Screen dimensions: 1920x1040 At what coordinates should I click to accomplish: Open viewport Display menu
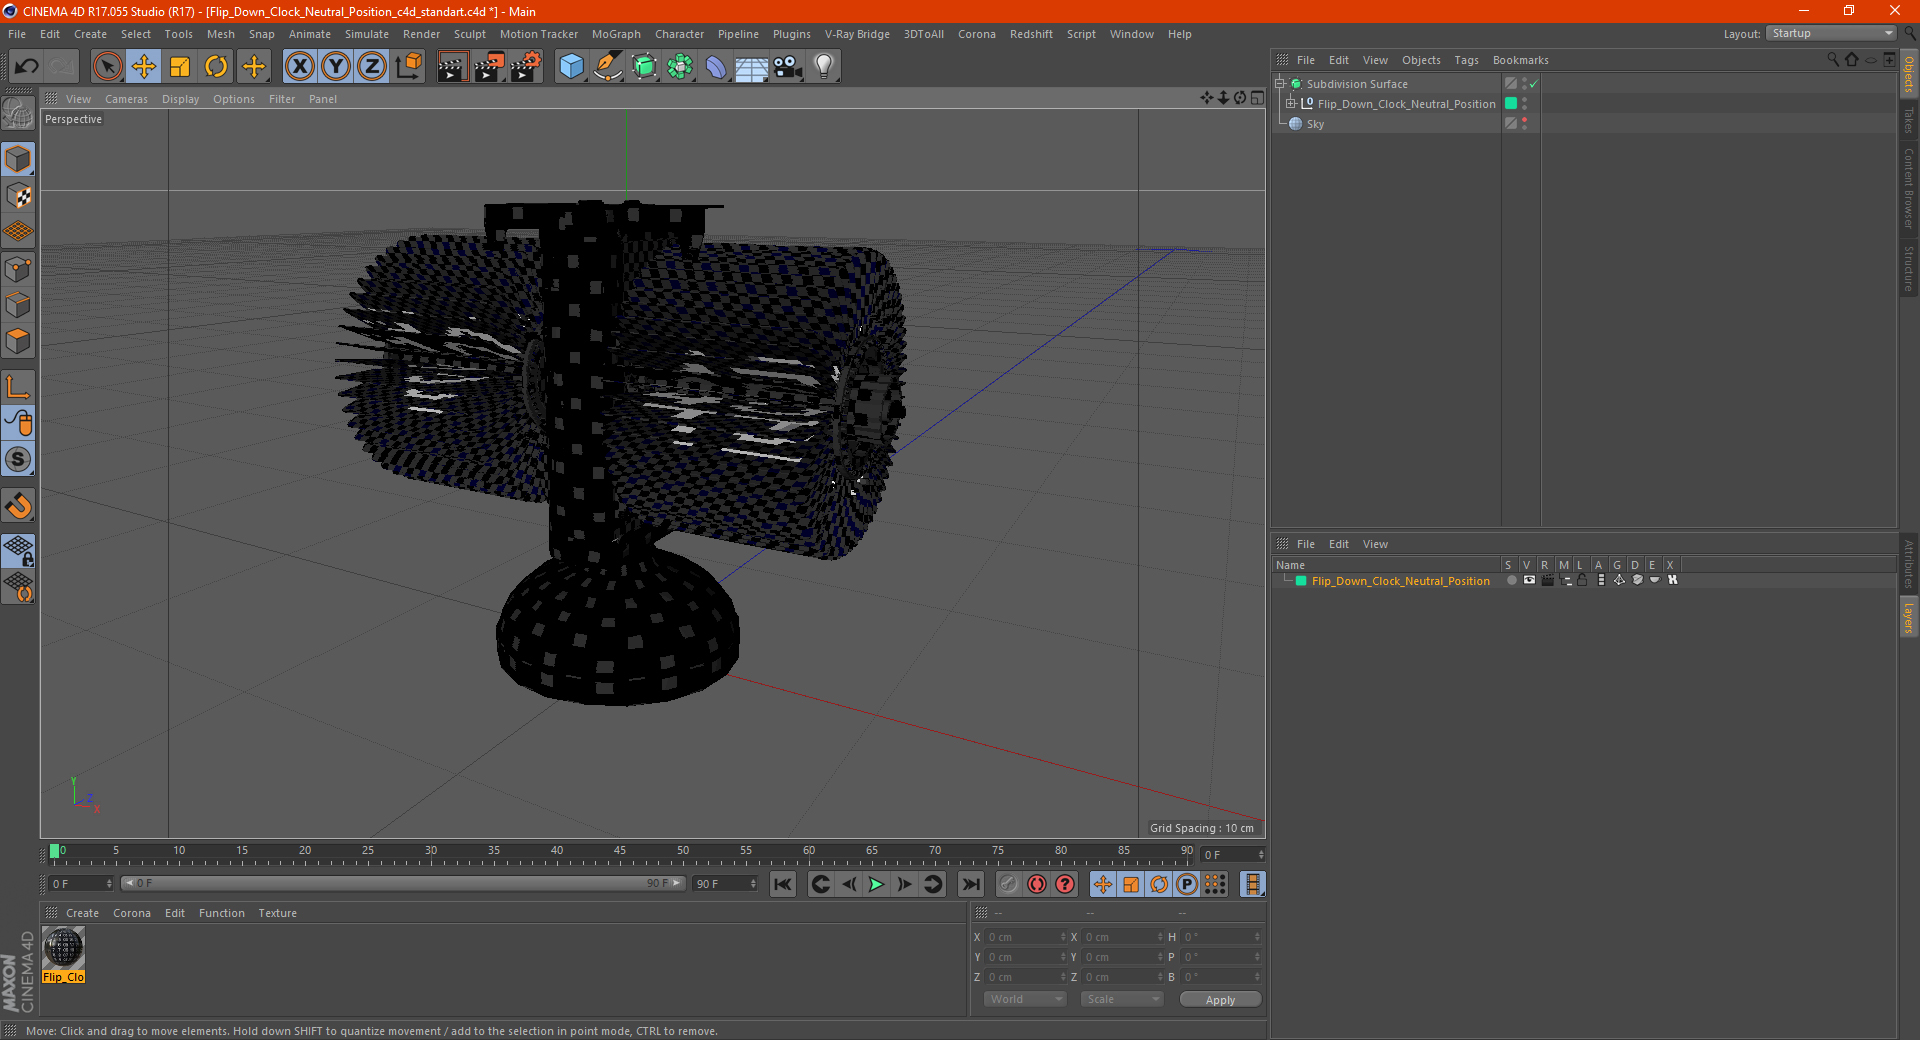(180, 99)
